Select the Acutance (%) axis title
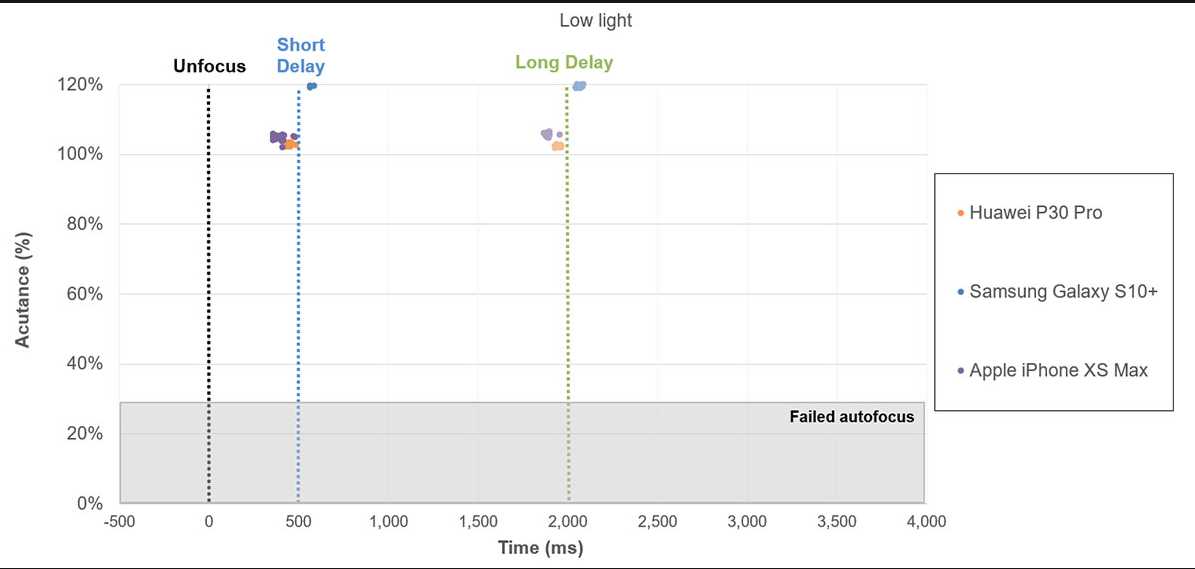 [x=23, y=294]
